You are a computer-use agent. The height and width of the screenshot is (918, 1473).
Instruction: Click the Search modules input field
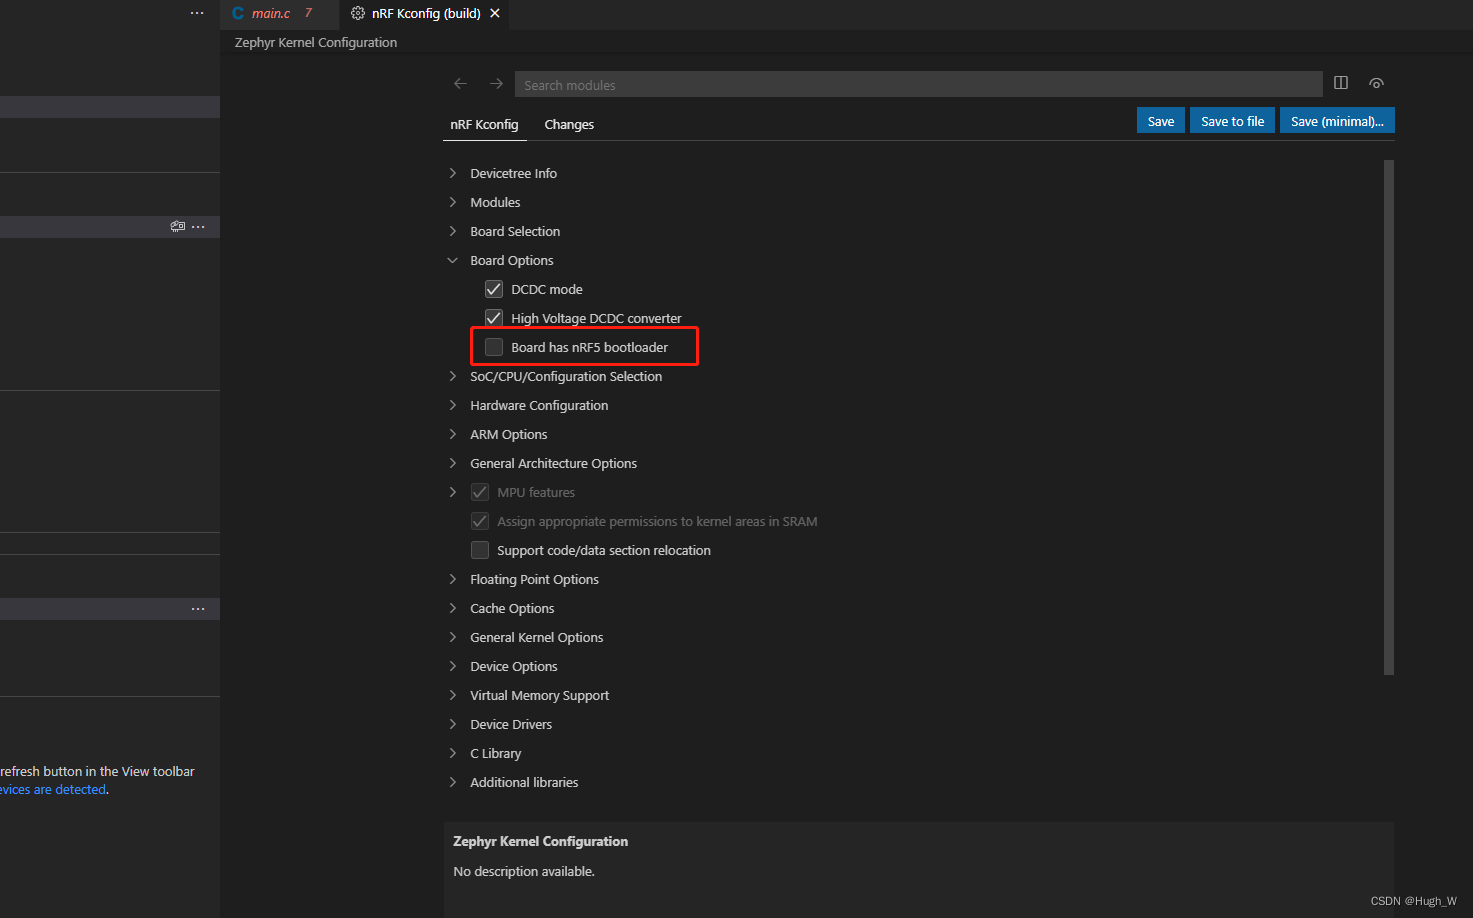point(918,84)
